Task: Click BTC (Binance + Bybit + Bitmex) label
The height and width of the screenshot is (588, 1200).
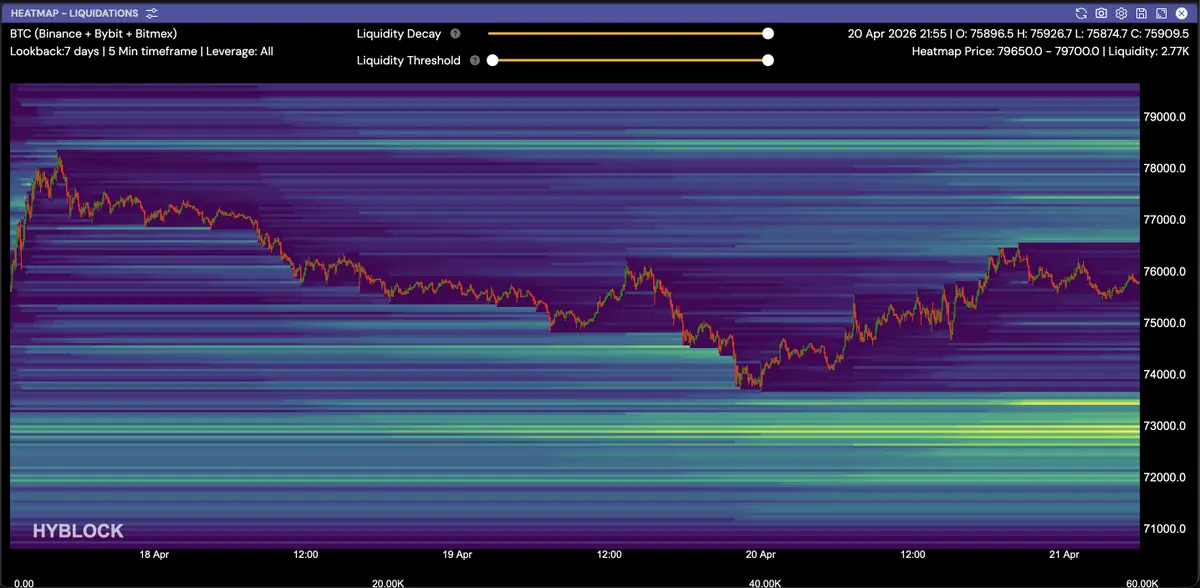Action: [93, 33]
